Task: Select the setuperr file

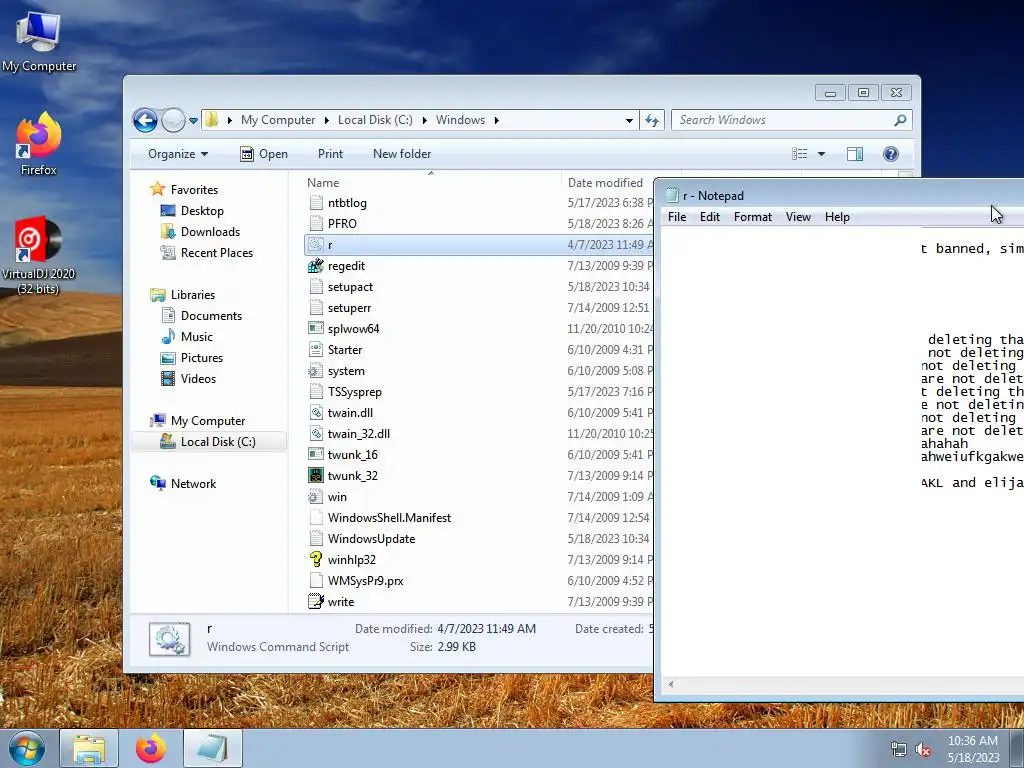Action: [349, 308]
